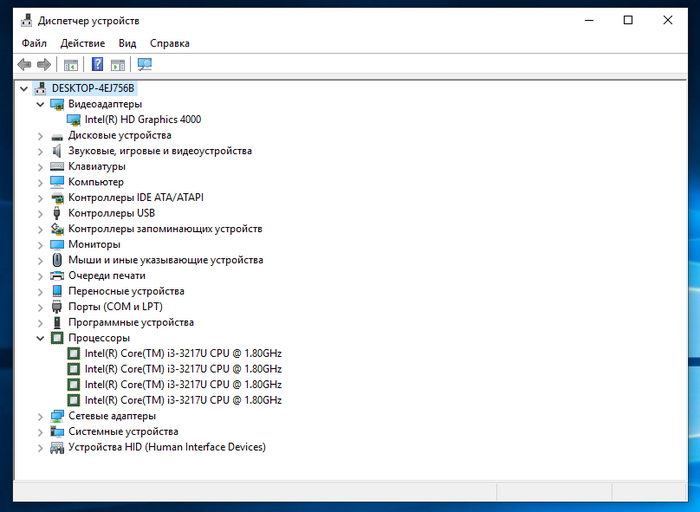Click the Forward arrow toolbar icon
700x512 pixels.
pos(44,65)
